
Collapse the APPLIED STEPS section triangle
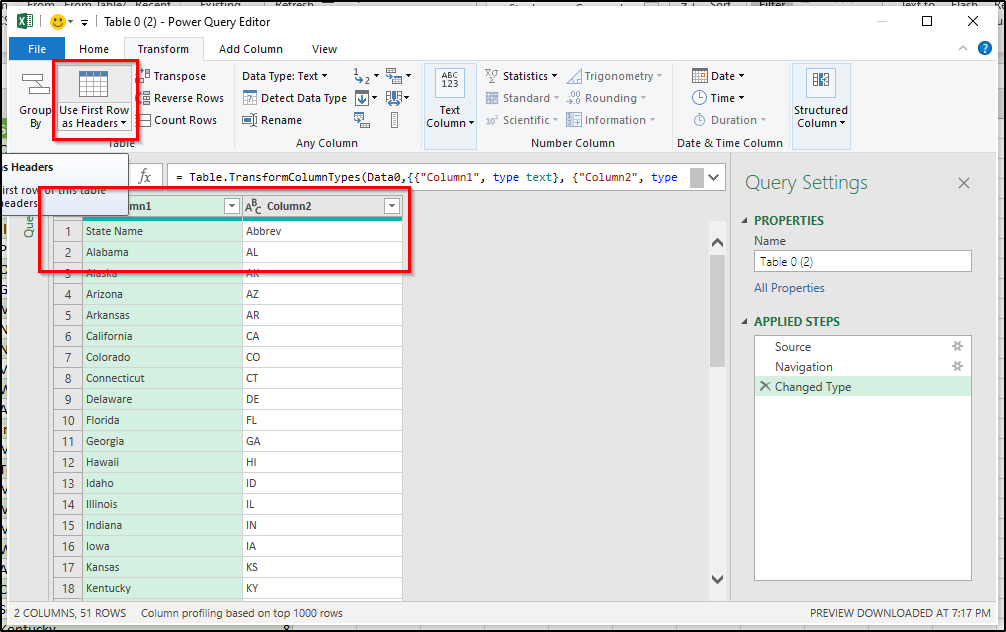click(x=745, y=321)
